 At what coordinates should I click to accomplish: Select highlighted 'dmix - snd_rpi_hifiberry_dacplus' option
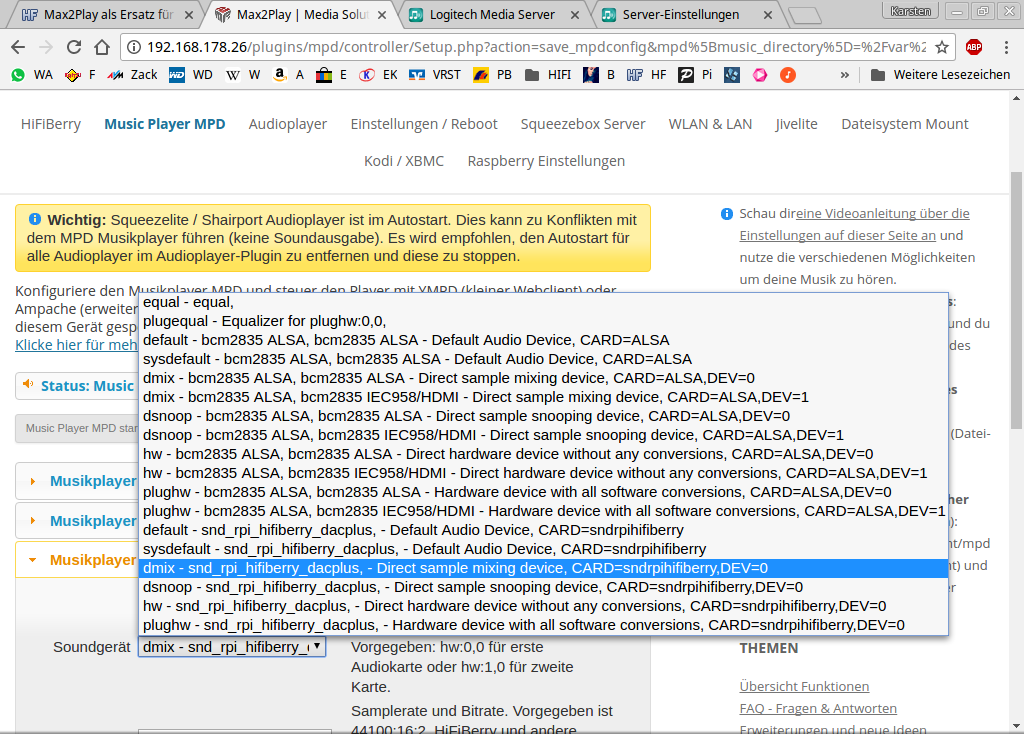tap(543, 568)
